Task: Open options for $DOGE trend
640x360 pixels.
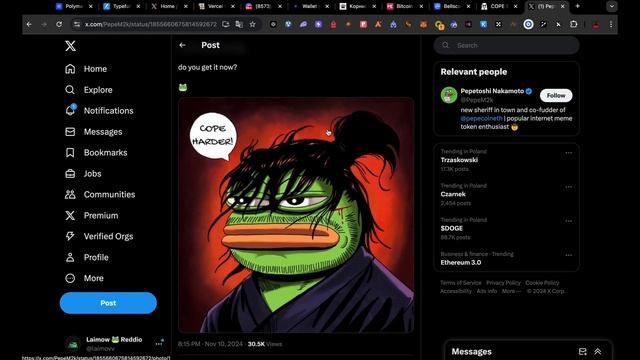Action: (x=569, y=221)
